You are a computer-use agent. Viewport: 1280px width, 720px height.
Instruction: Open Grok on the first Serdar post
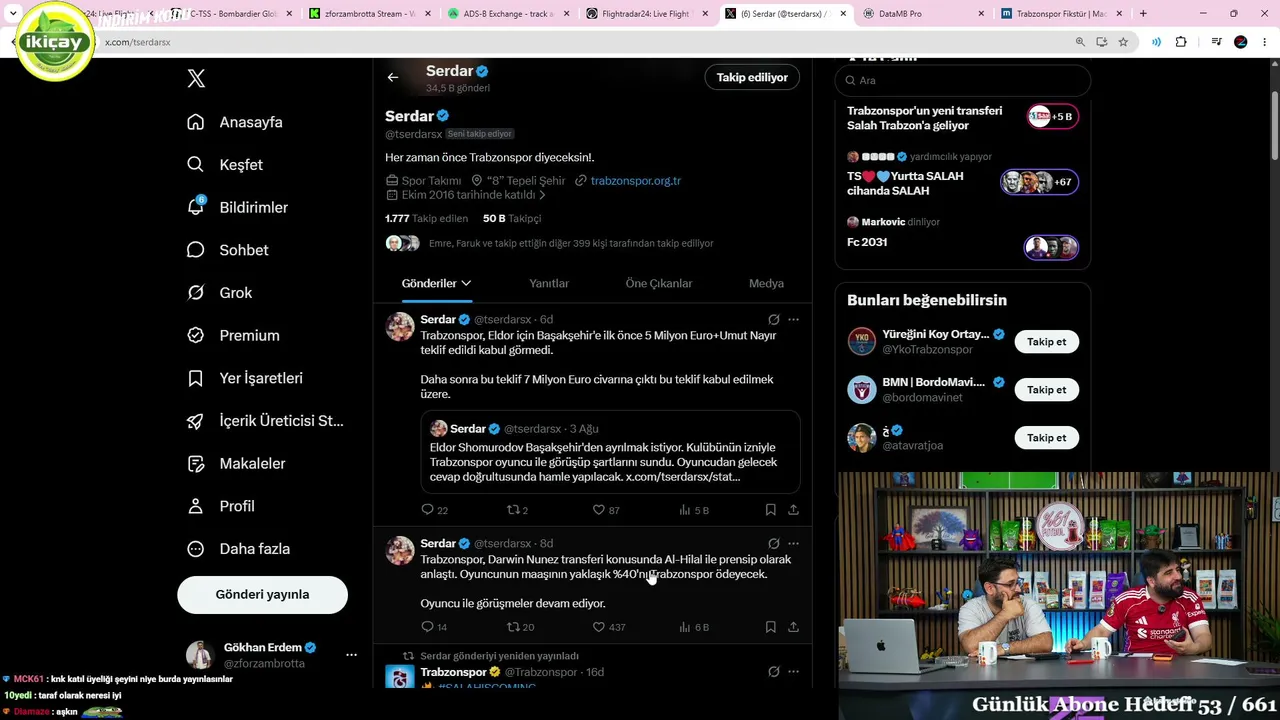(773, 320)
